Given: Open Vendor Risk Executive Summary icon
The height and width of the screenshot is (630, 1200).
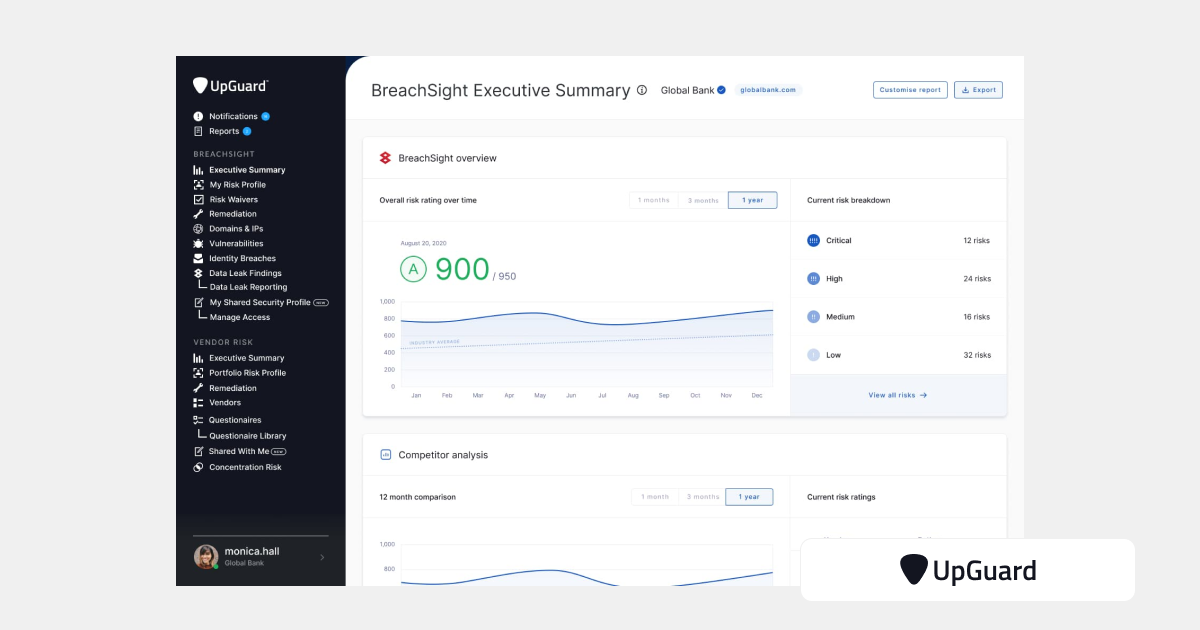Looking at the screenshot, I should click(x=198, y=358).
